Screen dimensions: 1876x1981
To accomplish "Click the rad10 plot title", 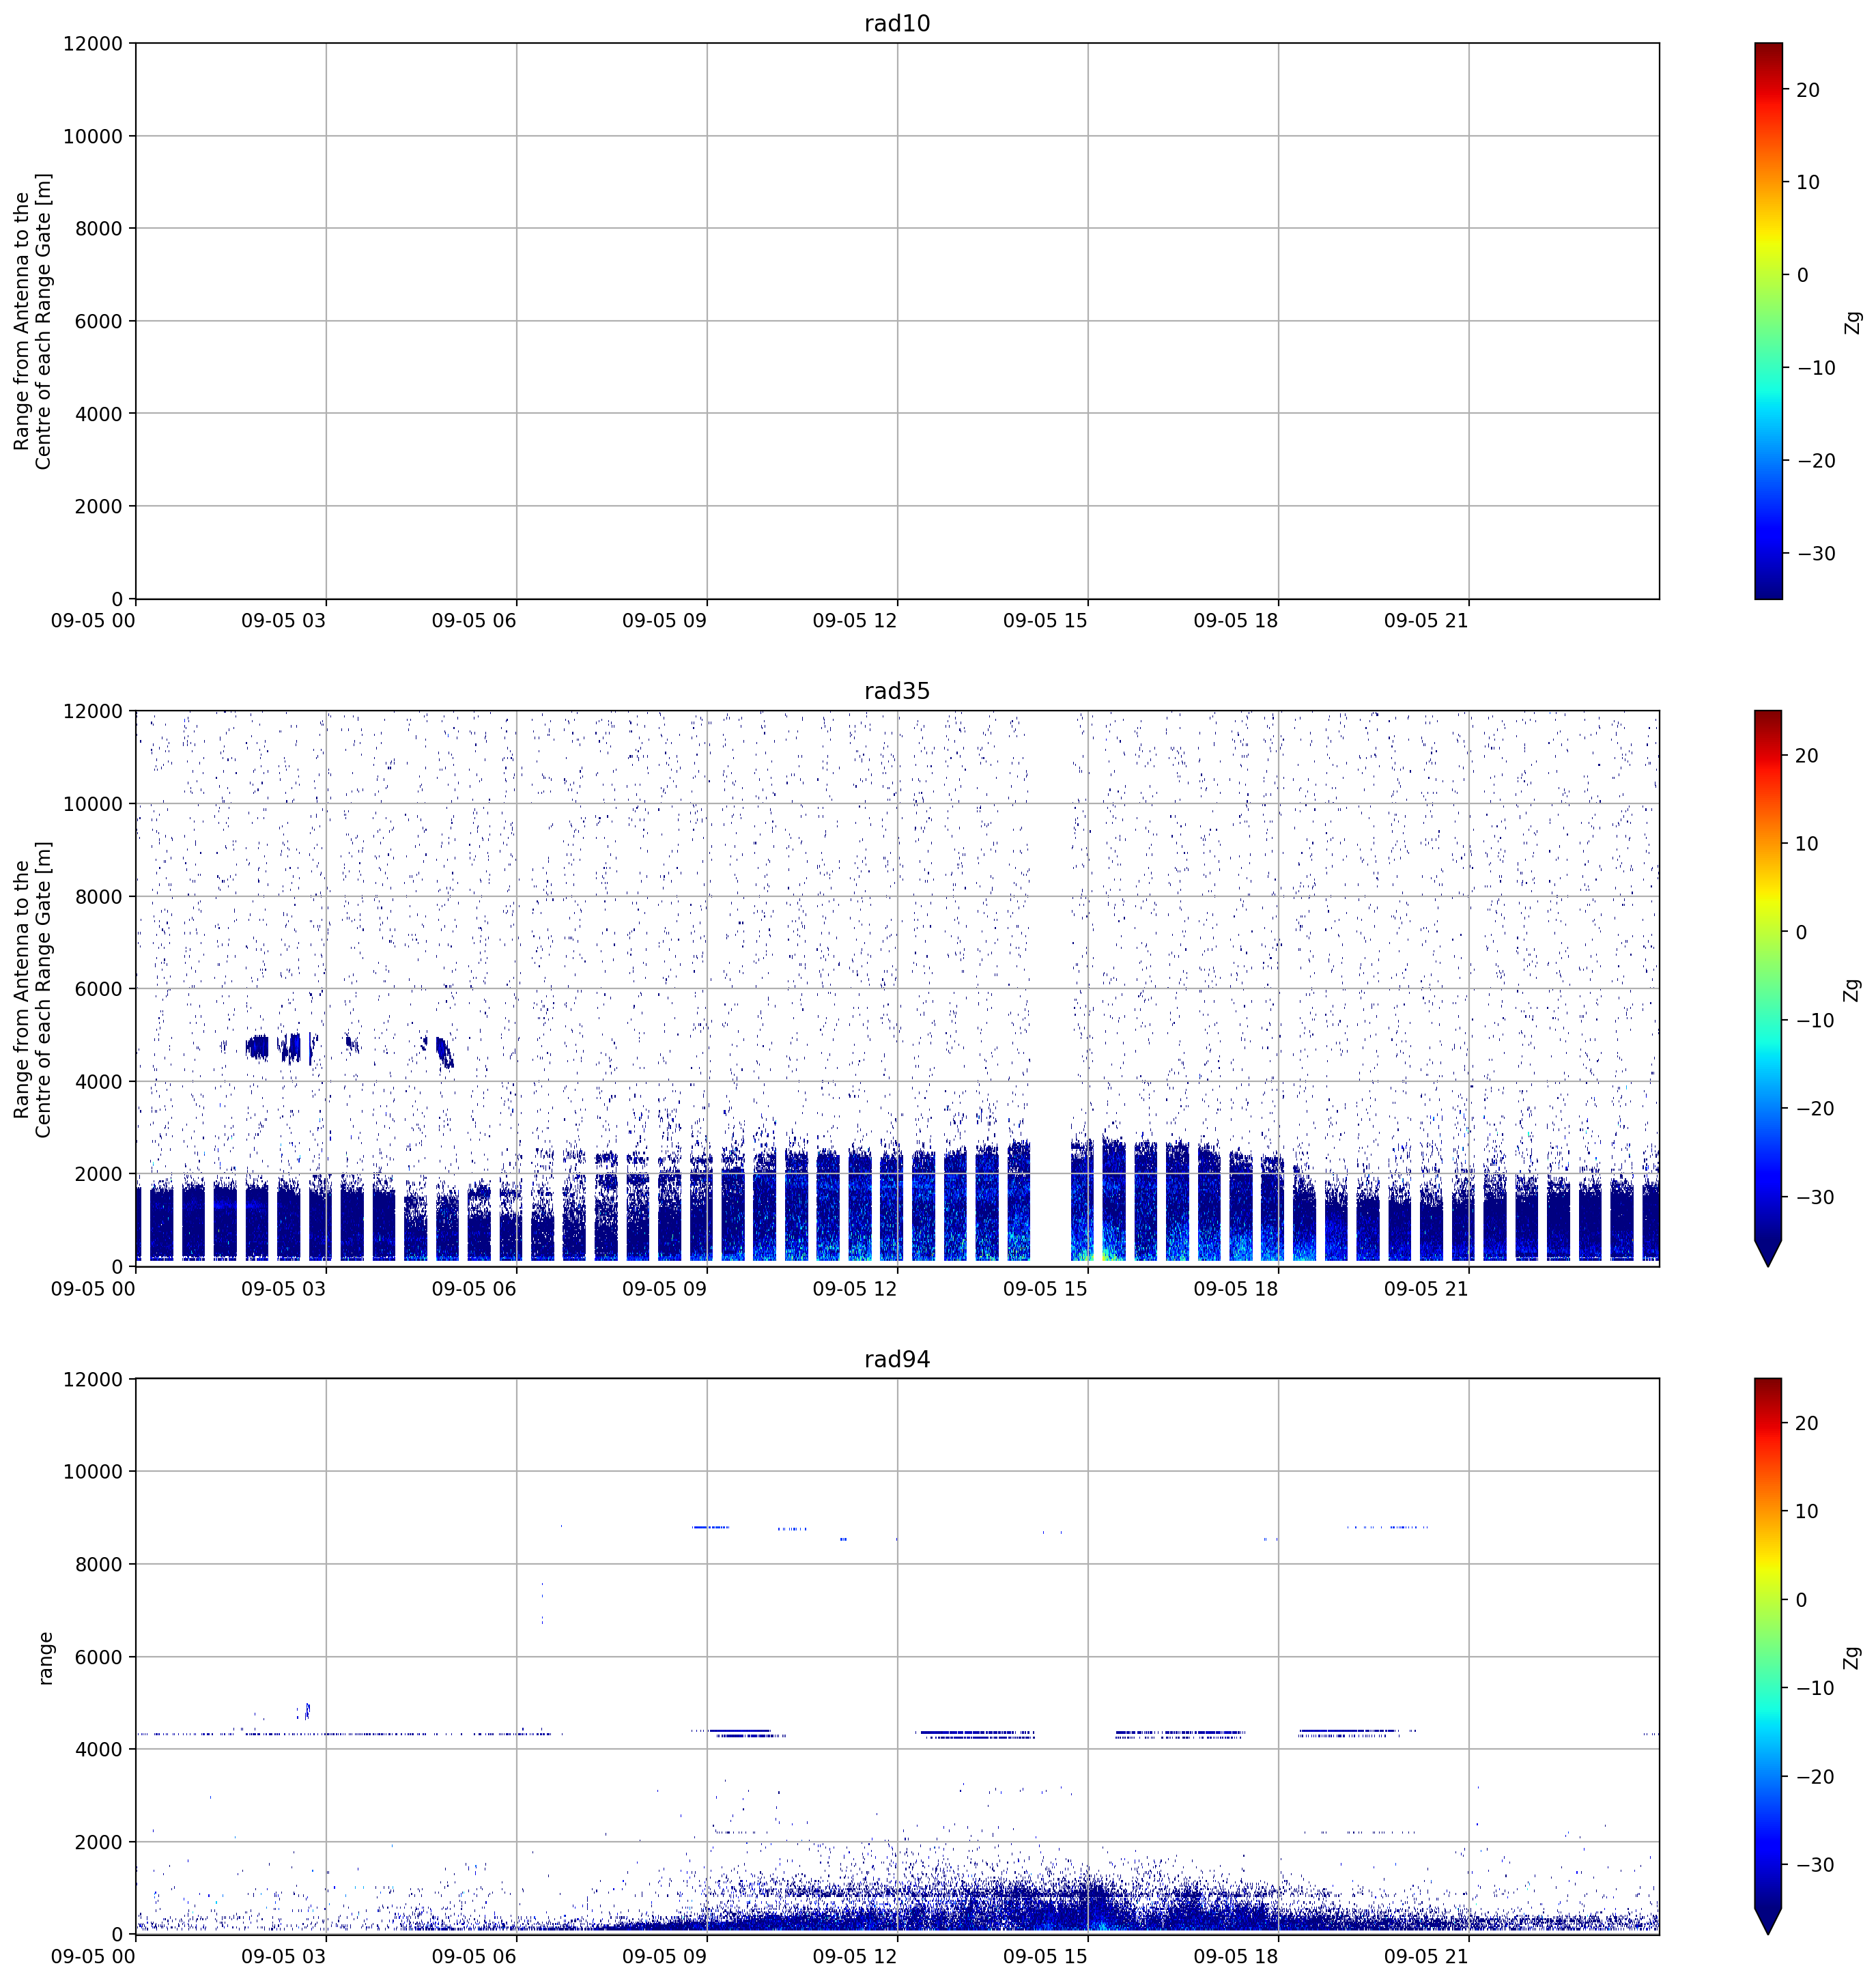I will pyautogui.click(x=897, y=23).
